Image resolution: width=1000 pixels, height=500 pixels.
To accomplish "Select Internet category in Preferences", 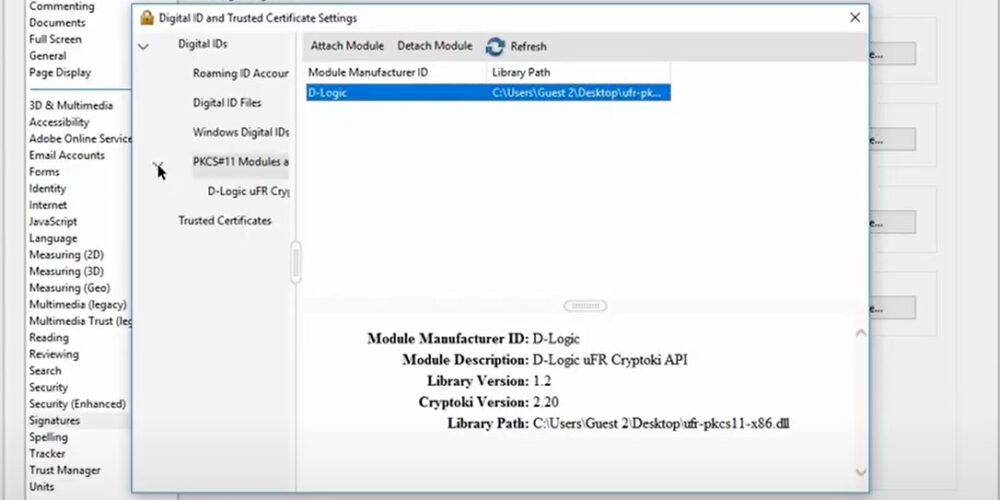I will [48, 205].
